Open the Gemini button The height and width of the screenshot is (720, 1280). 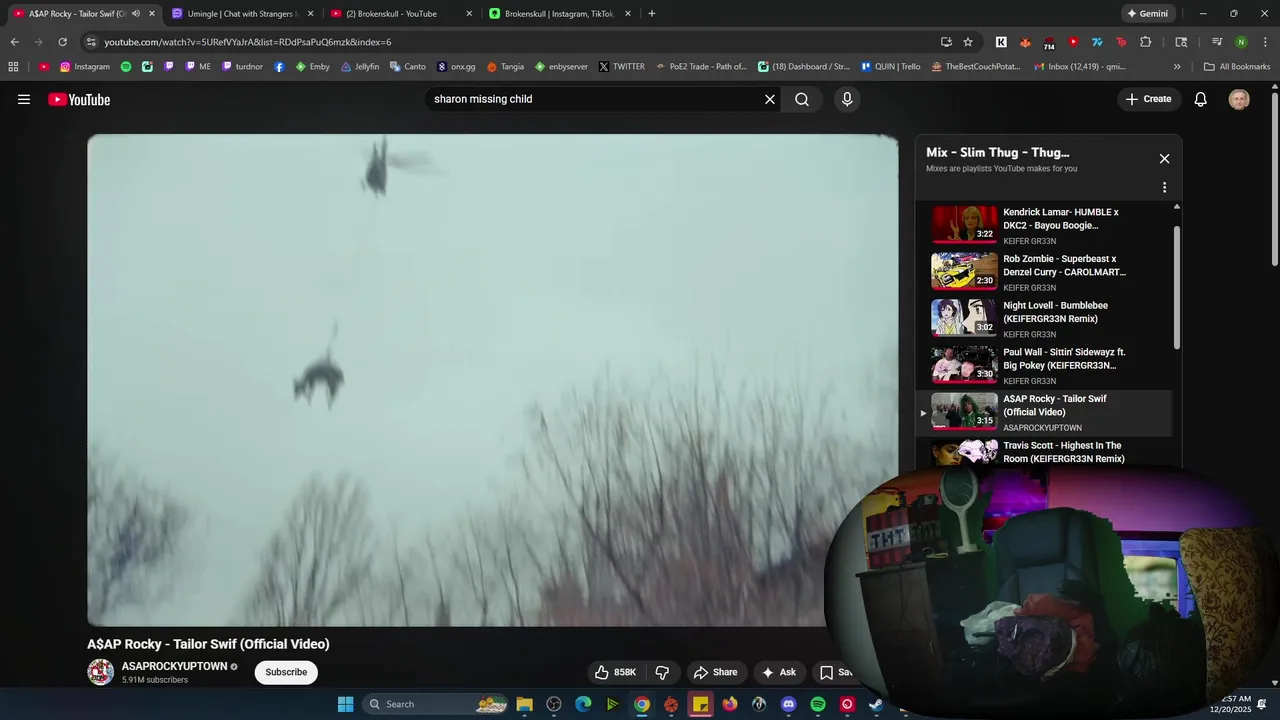point(1147,14)
